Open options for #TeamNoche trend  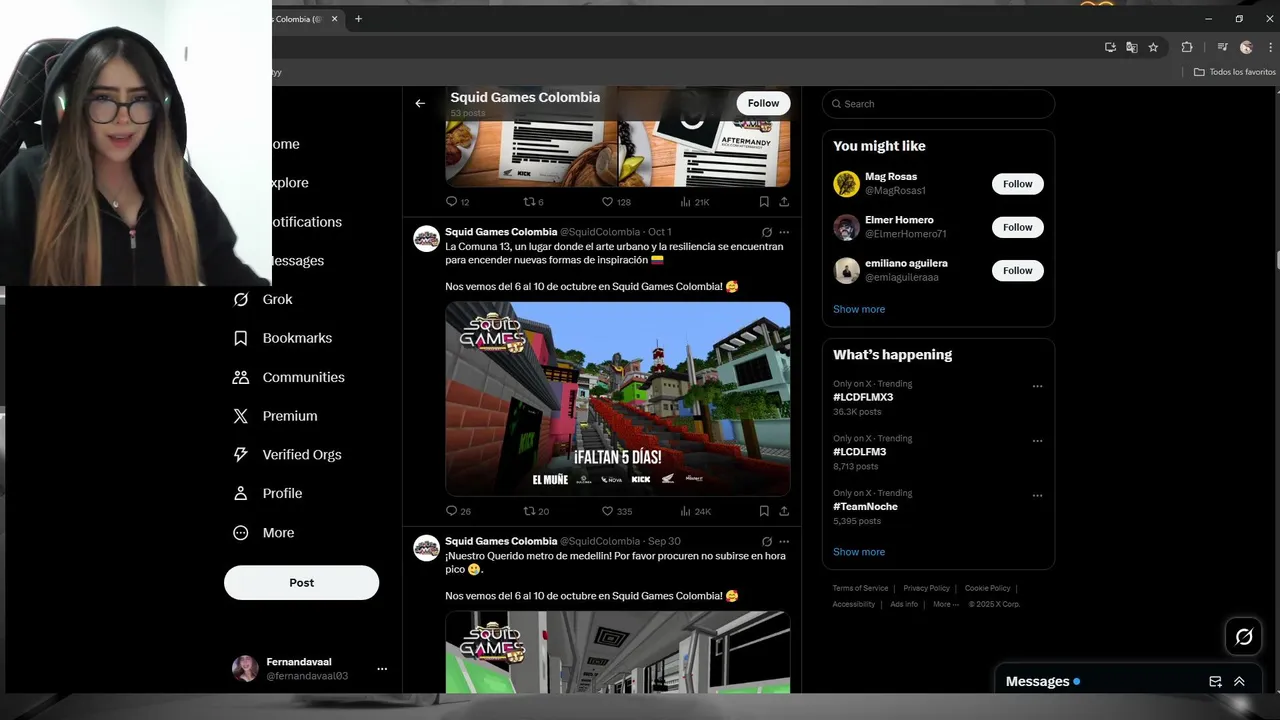(x=1037, y=495)
